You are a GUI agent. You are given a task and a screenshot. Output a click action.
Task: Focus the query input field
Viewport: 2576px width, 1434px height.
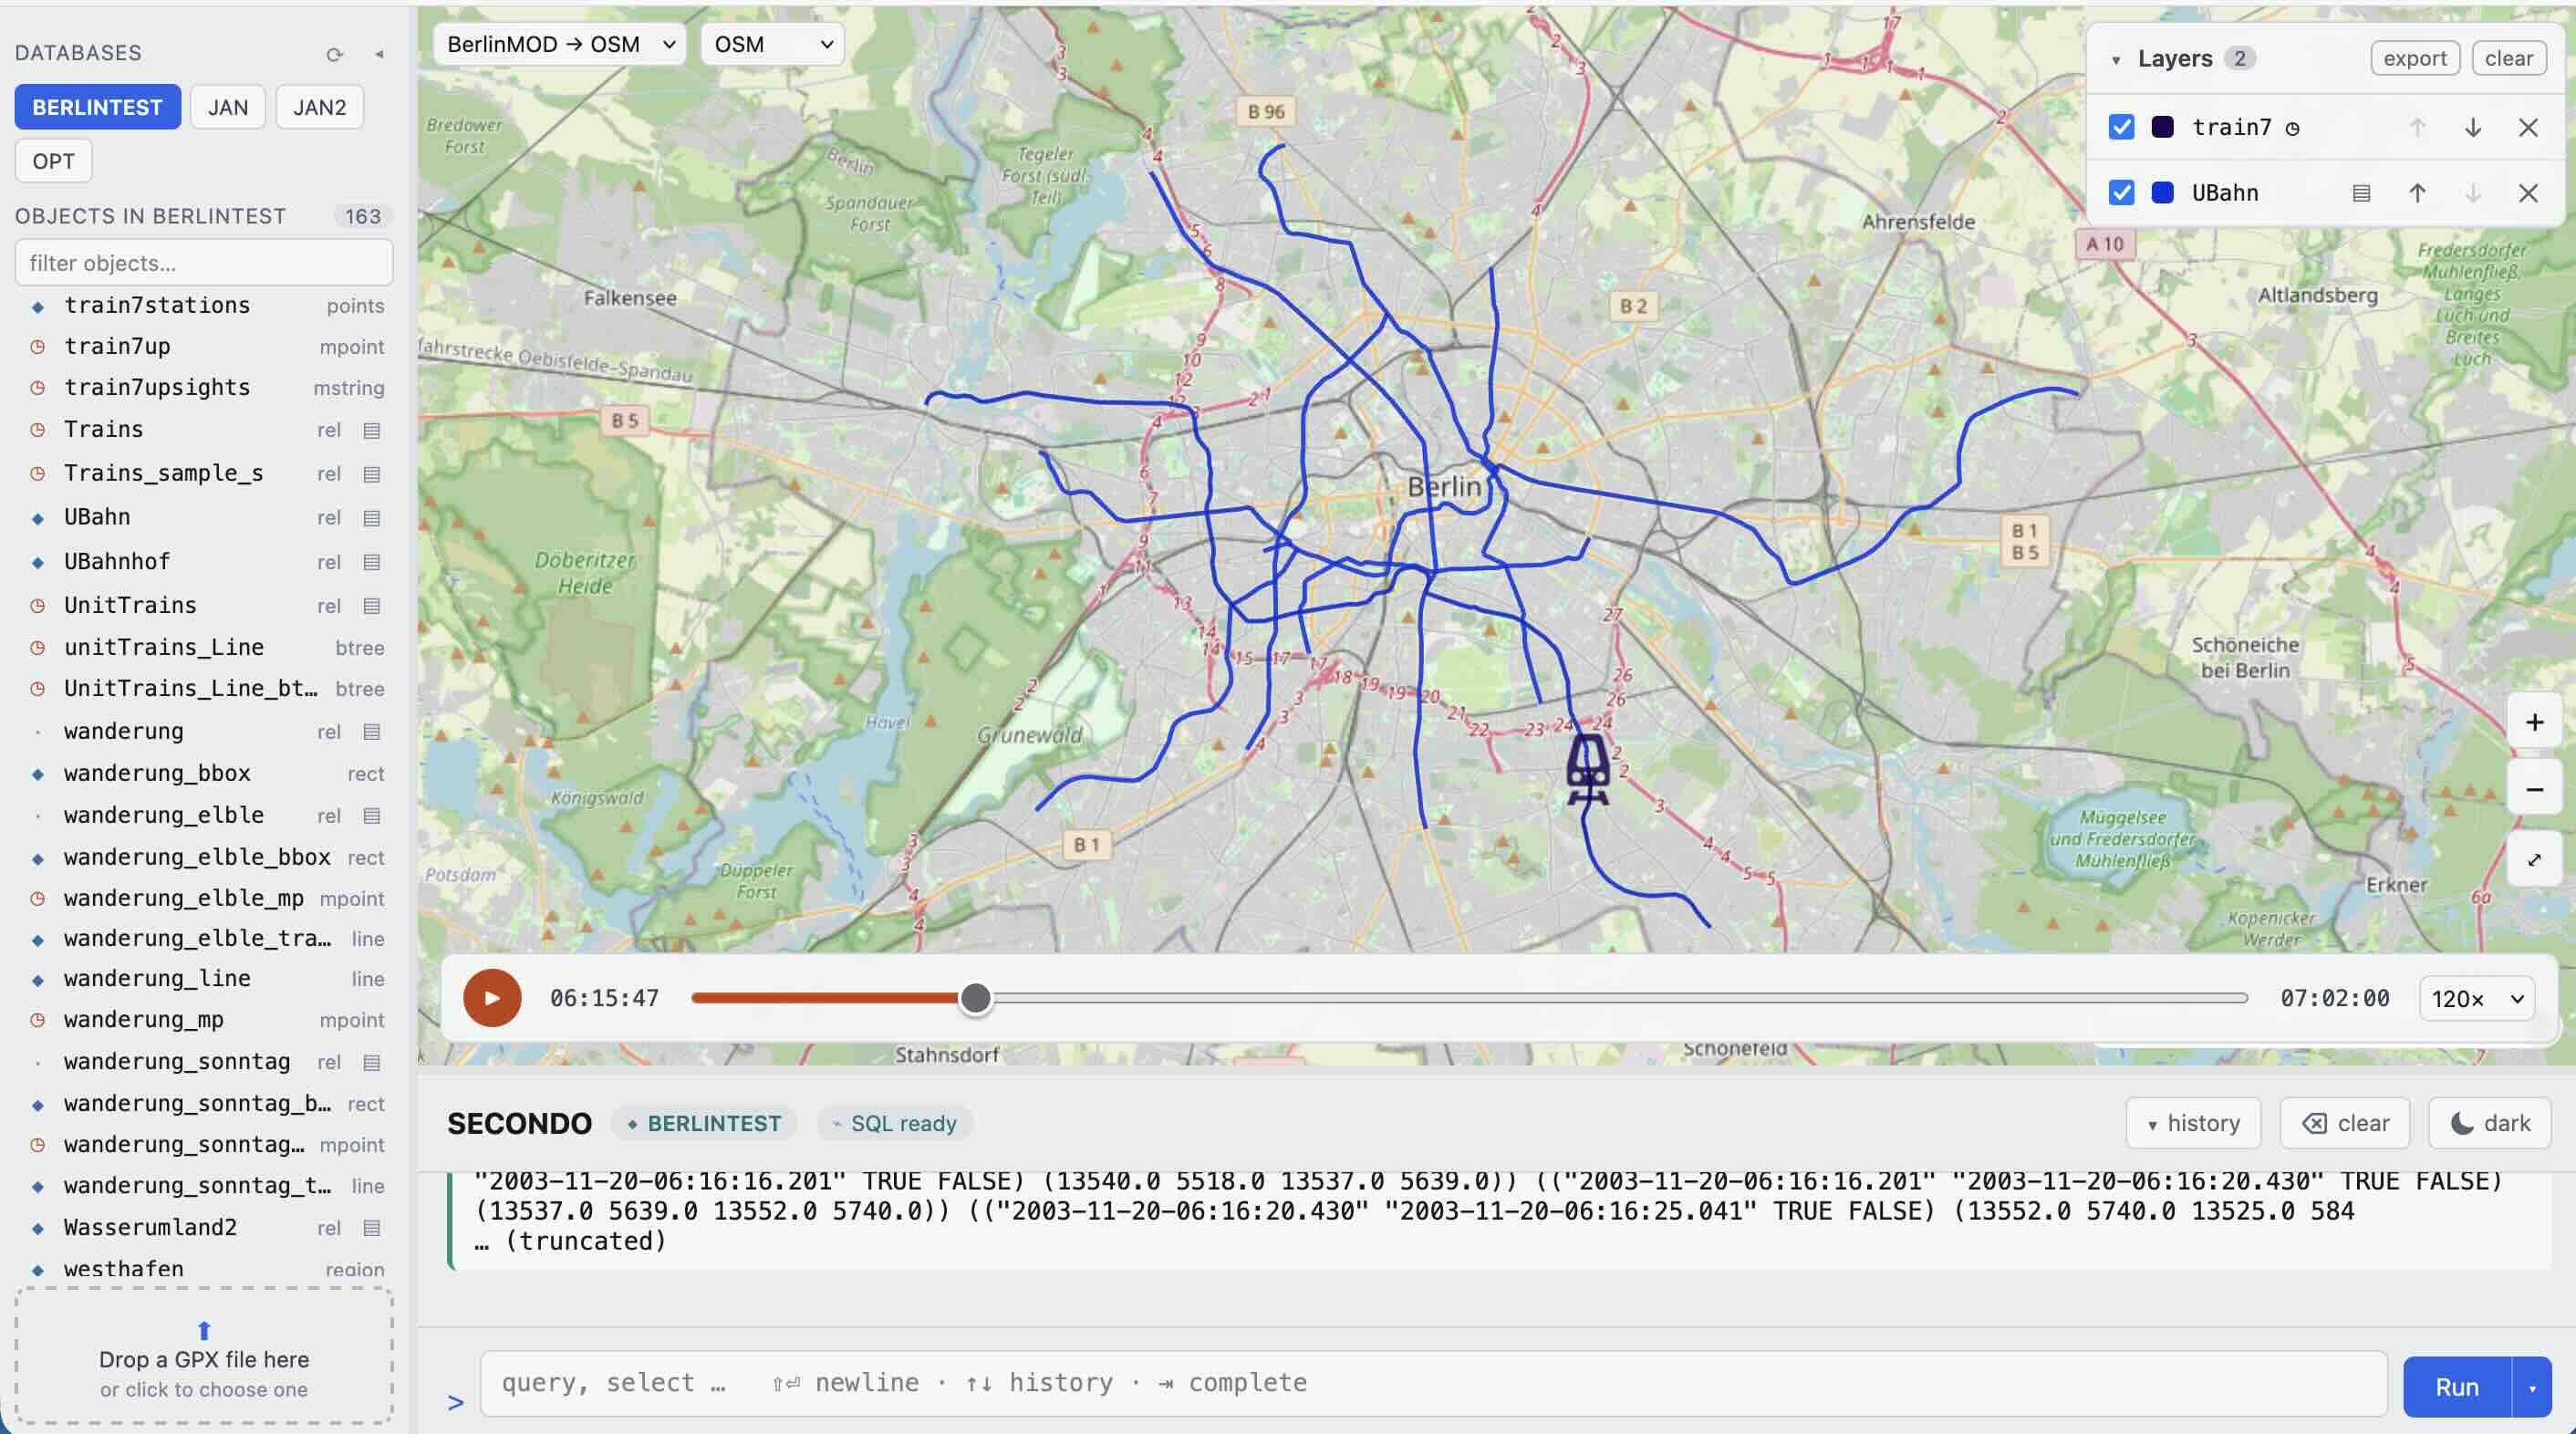tap(1433, 1383)
